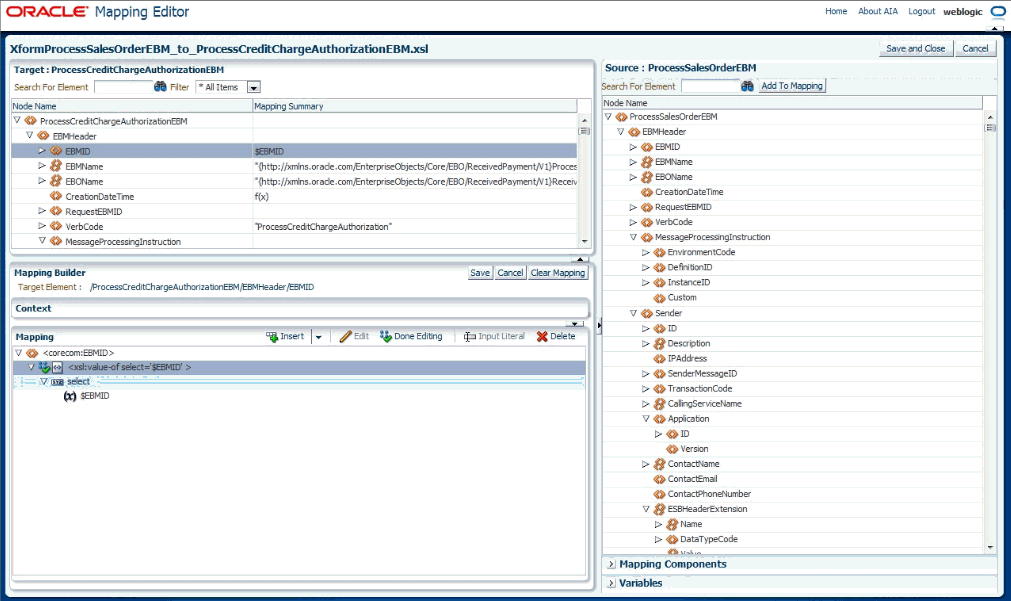Screen dimensions: 1011x601
Task: Expand RequestEBMID in the Target tree
Action: (x=42, y=211)
